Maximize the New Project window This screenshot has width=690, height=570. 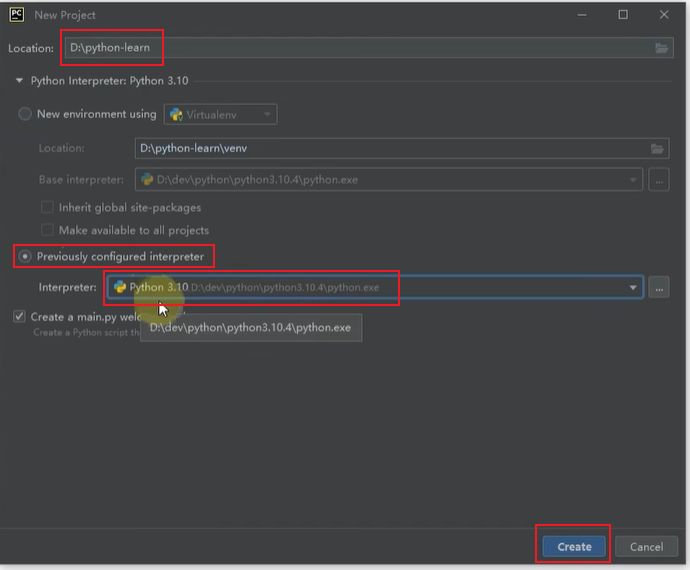coord(623,14)
